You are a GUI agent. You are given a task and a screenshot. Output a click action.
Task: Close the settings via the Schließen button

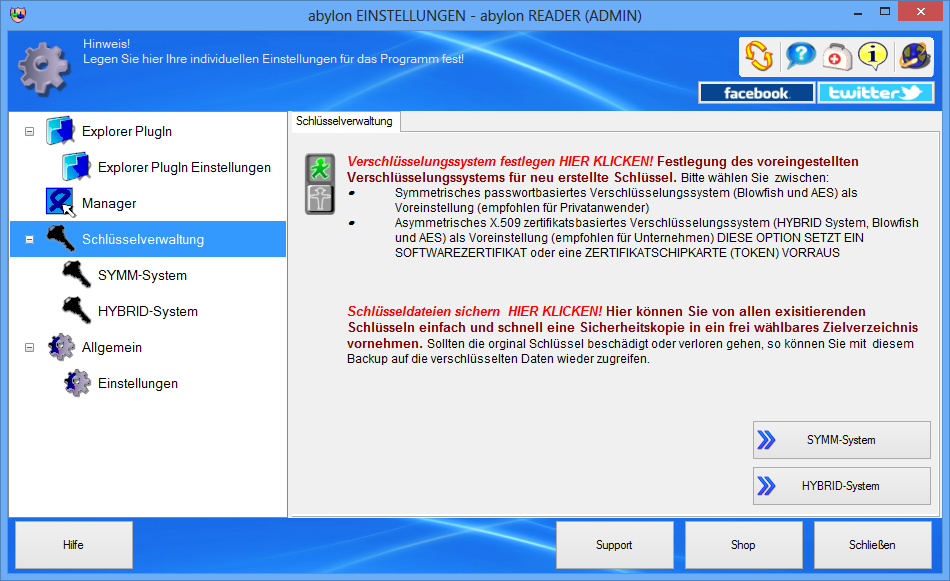tap(872, 545)
